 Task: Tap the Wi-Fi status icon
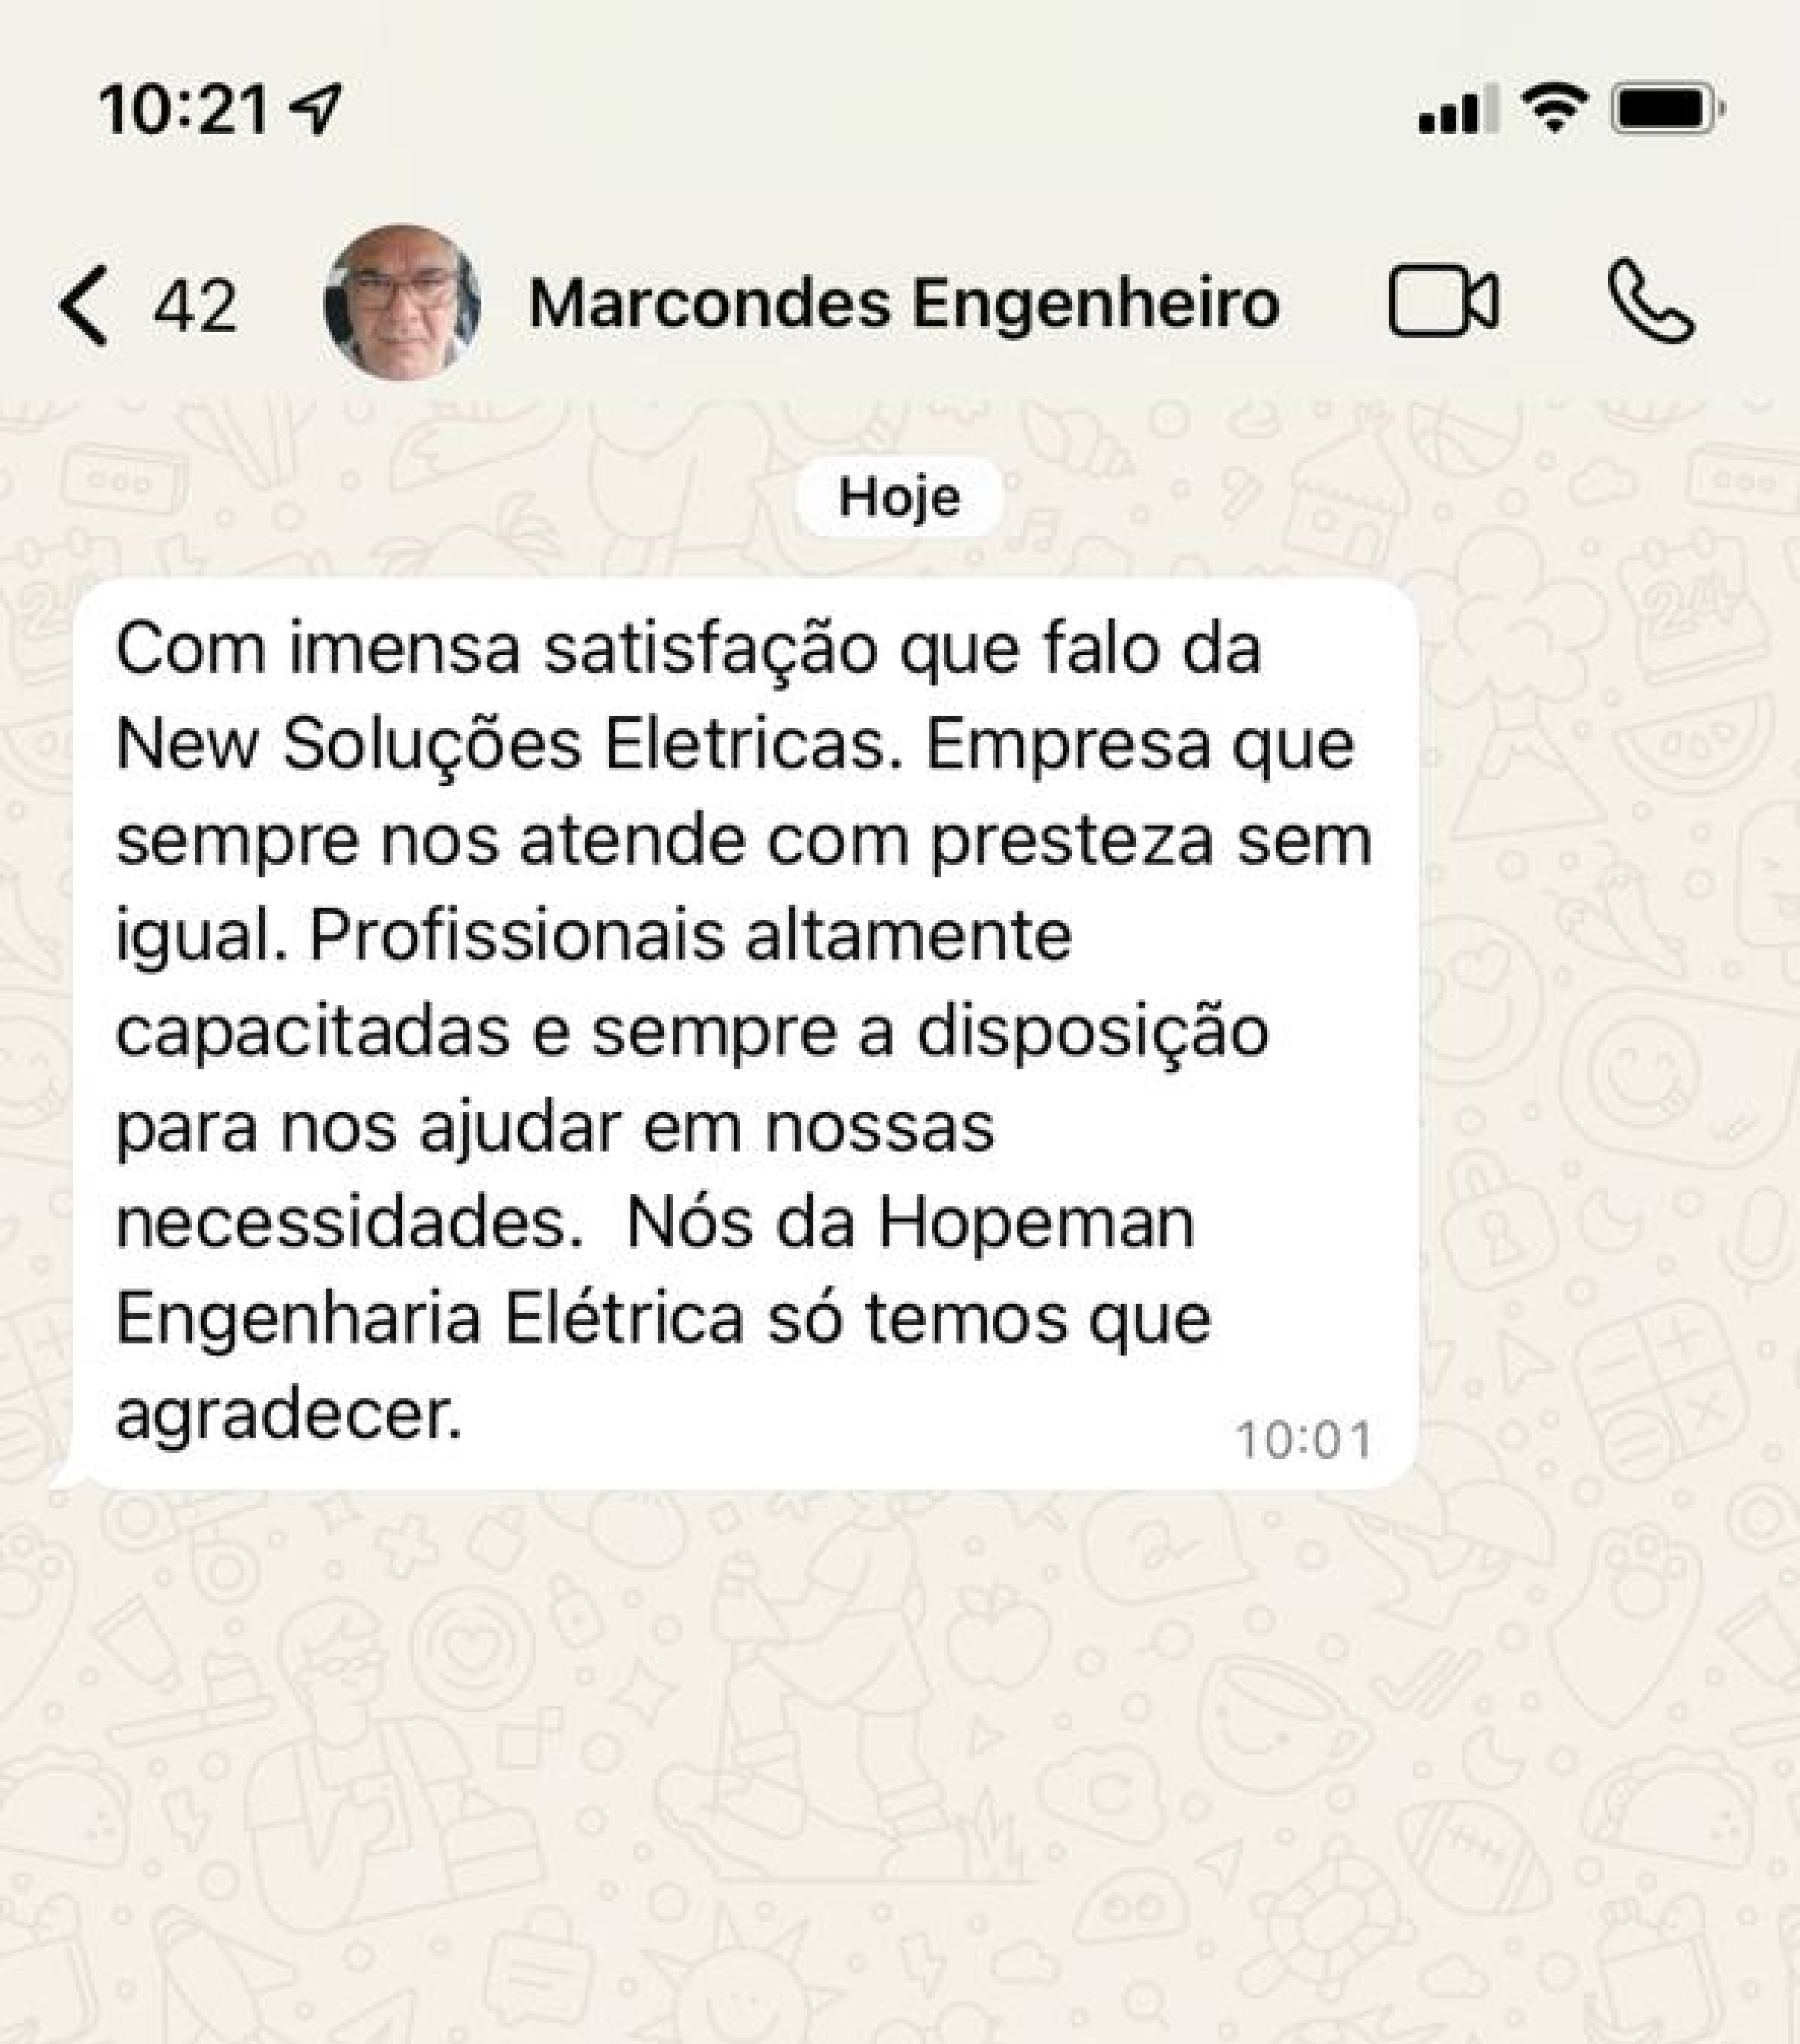(1554, 107)
